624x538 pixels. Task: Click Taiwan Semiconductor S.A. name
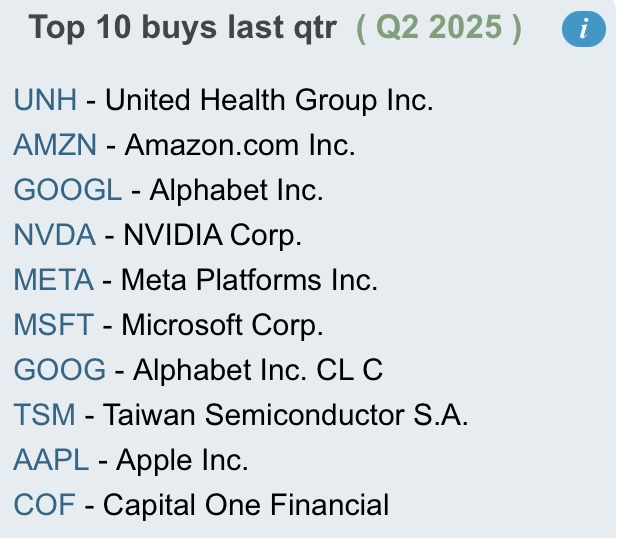pyautogui.click(x=286, y=415)
